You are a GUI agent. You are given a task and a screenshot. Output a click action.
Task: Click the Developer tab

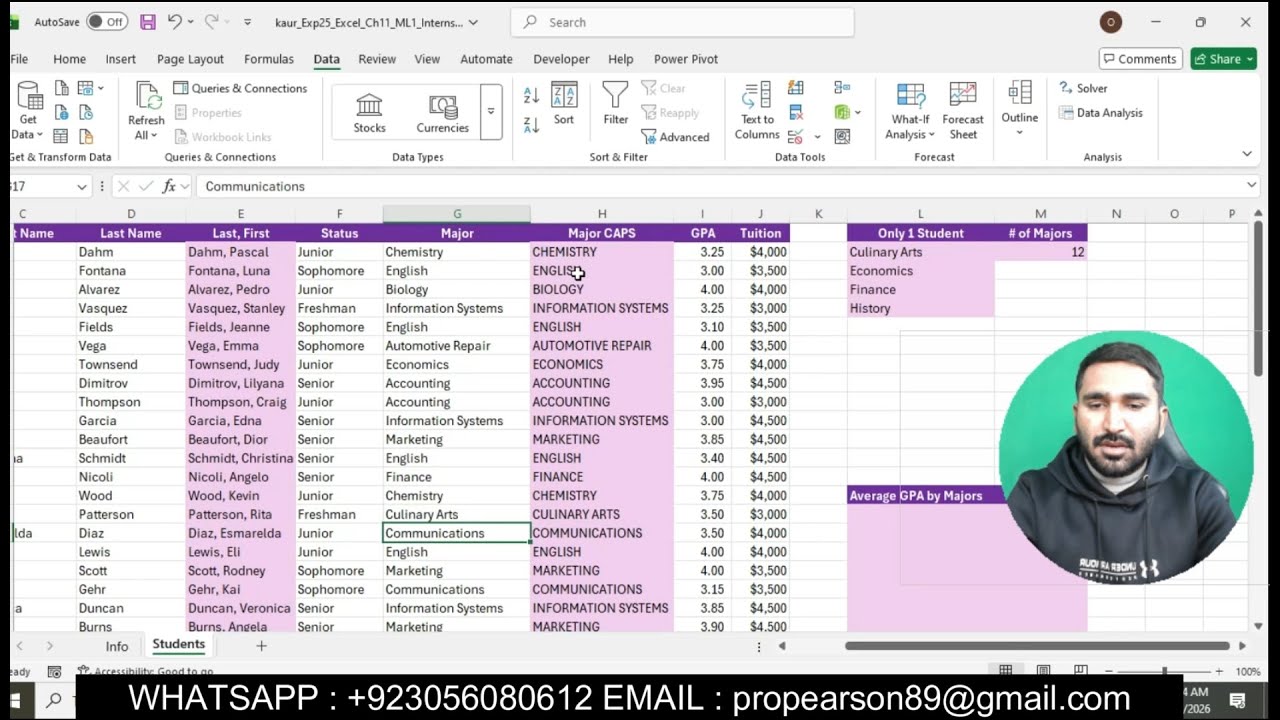(x=559, y=59)
